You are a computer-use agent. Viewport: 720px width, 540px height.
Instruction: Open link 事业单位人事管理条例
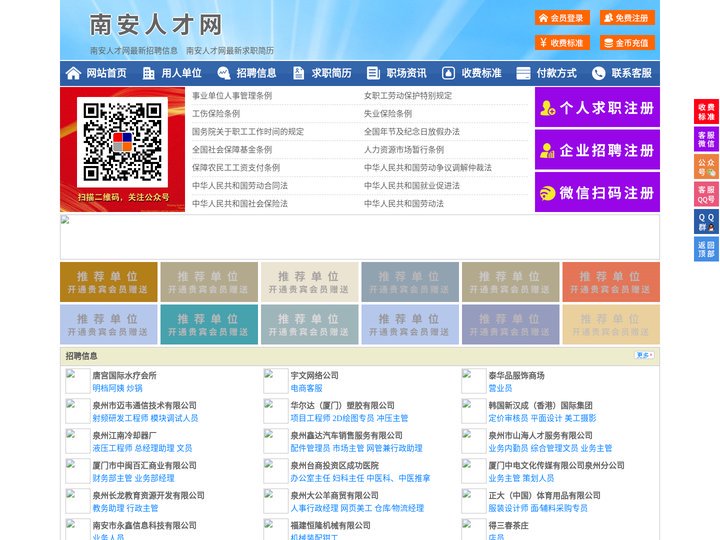232,96
